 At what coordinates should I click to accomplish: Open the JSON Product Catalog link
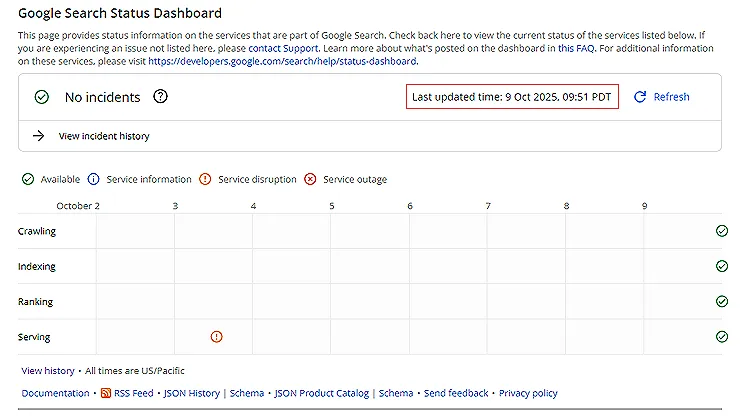321,393
